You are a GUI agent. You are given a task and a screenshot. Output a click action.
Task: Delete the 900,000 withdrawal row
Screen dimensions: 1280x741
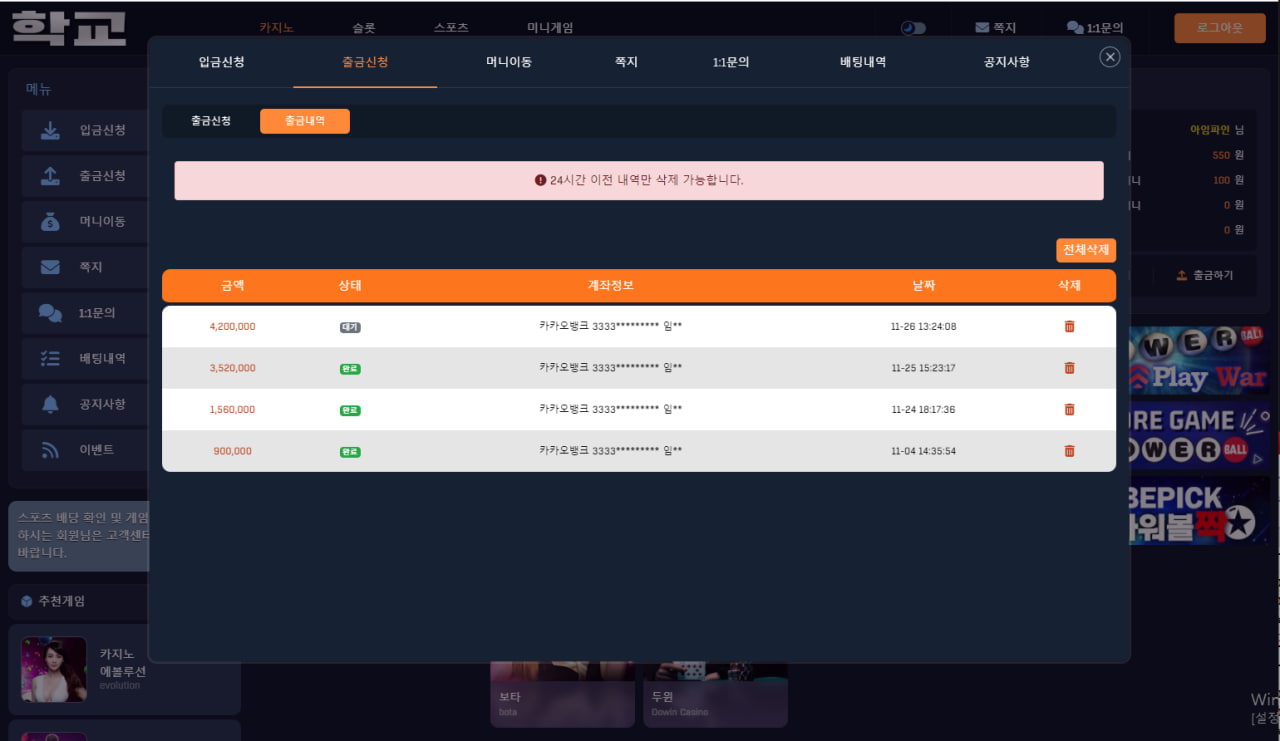point(1069,451)
